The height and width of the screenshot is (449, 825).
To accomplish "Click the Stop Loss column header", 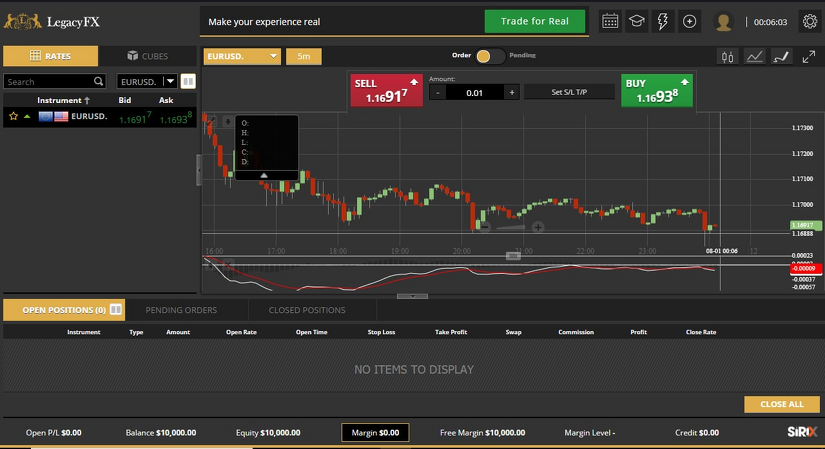I will coord(381,332).
